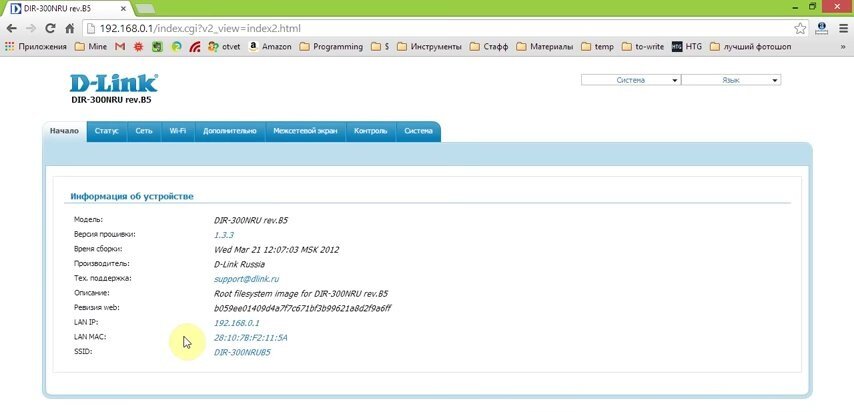
Task: Click in the address bar URL
Action: click(x=199, y=28)
